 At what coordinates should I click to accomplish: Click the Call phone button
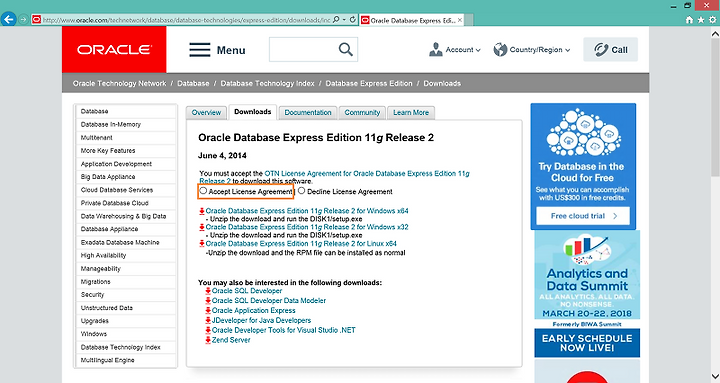coord(610,50)
